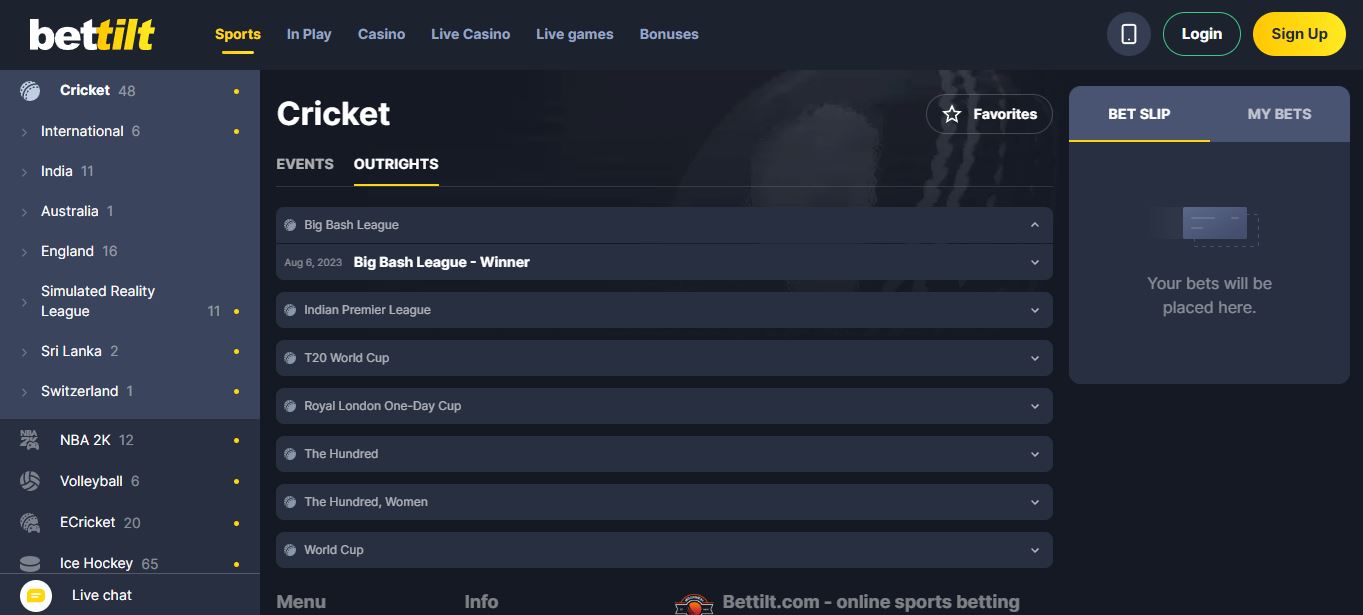
Task: Click the Sign Up button
Action: (1299, 34)
